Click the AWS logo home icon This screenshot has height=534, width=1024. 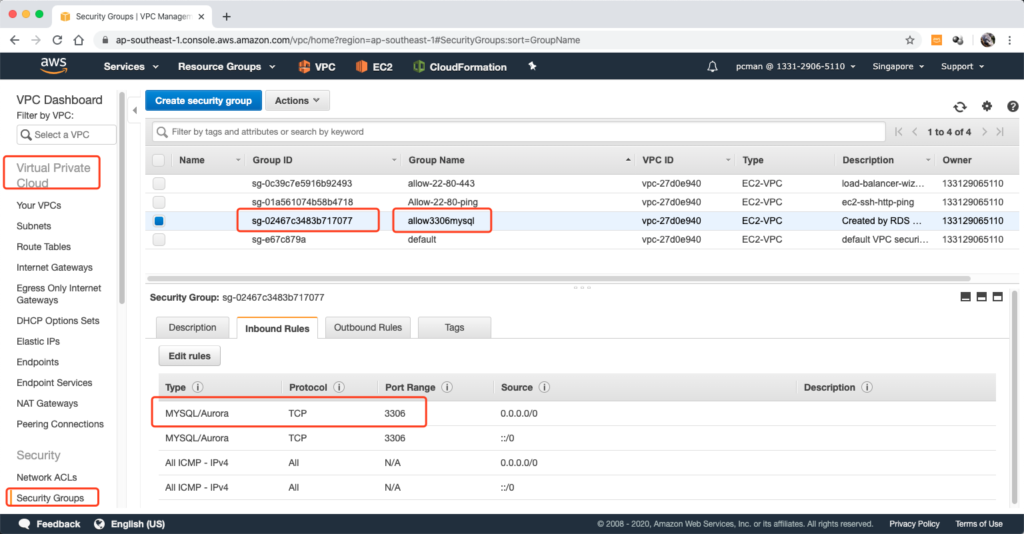click(53, 66)
